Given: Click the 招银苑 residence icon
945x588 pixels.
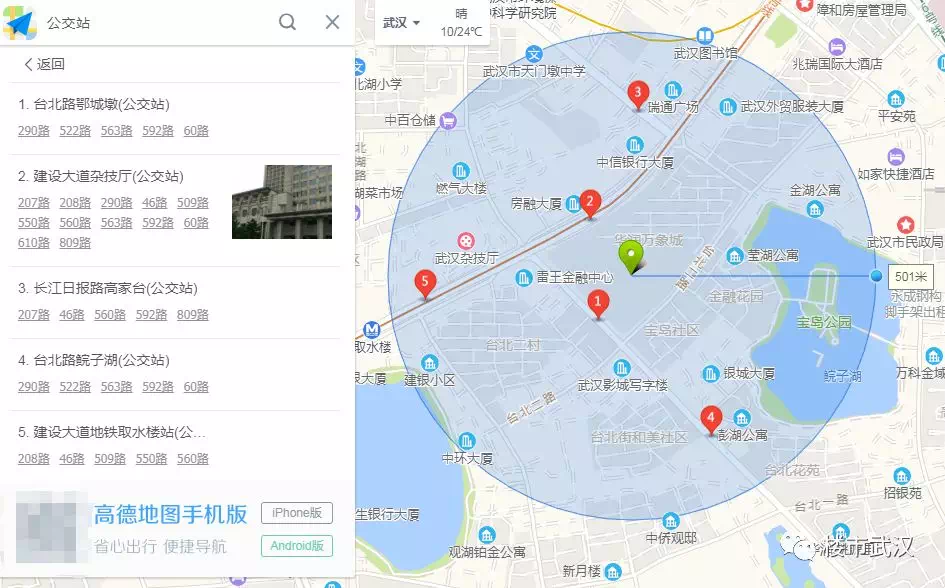Looking at the screenshot, I should pos(902,476).
